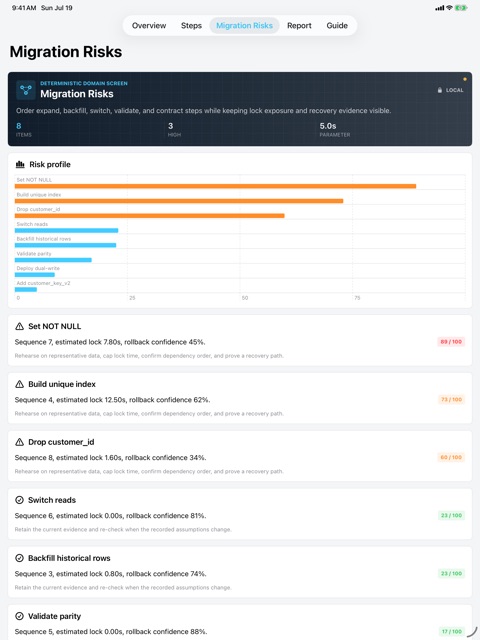Click the 9:41 AM clock in status bar

[x=24, y=8]
